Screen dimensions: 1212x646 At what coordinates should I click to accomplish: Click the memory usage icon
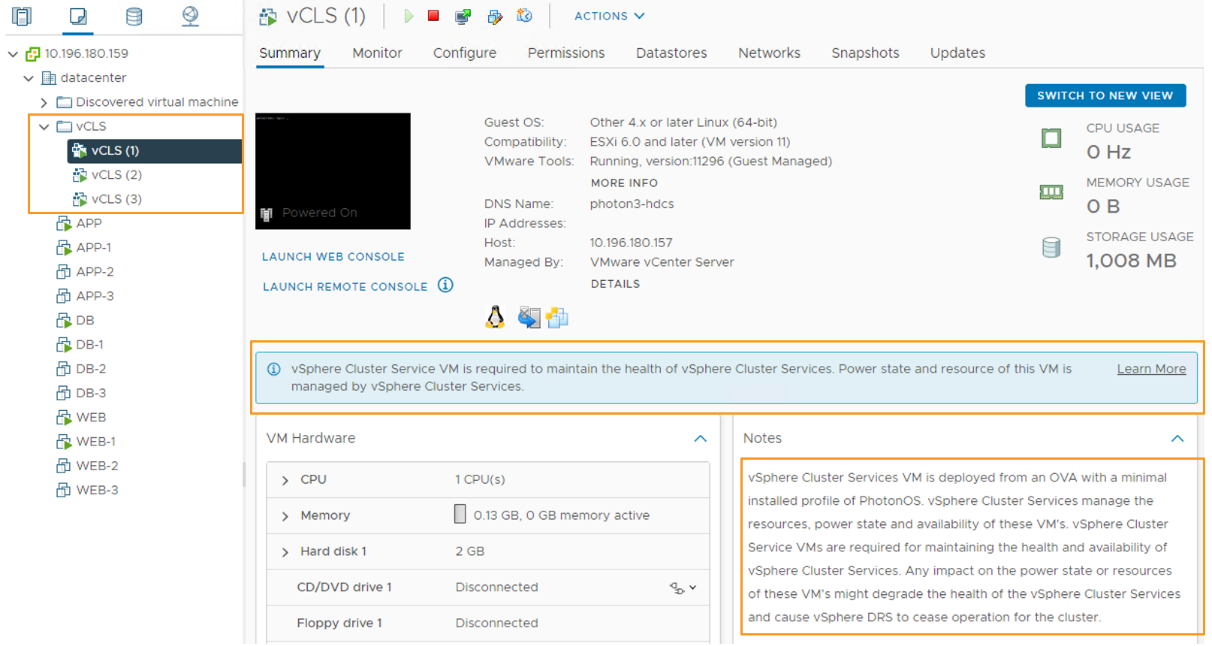pos(1051,192)
